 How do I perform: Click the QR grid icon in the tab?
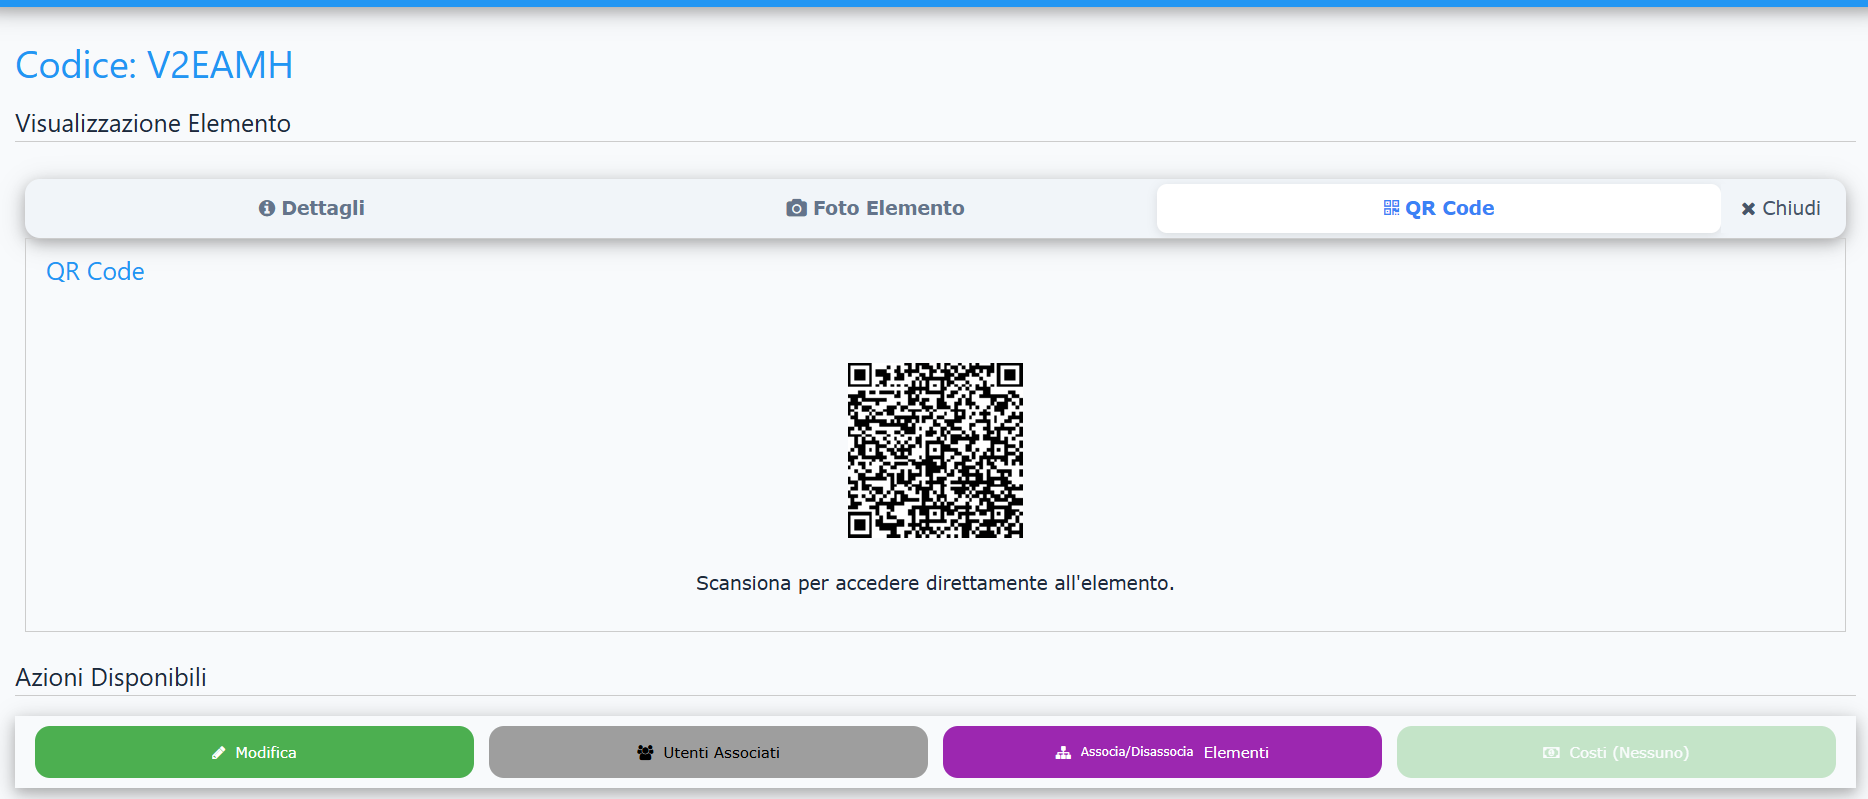pyautogui.click(x=1391, y=207)
